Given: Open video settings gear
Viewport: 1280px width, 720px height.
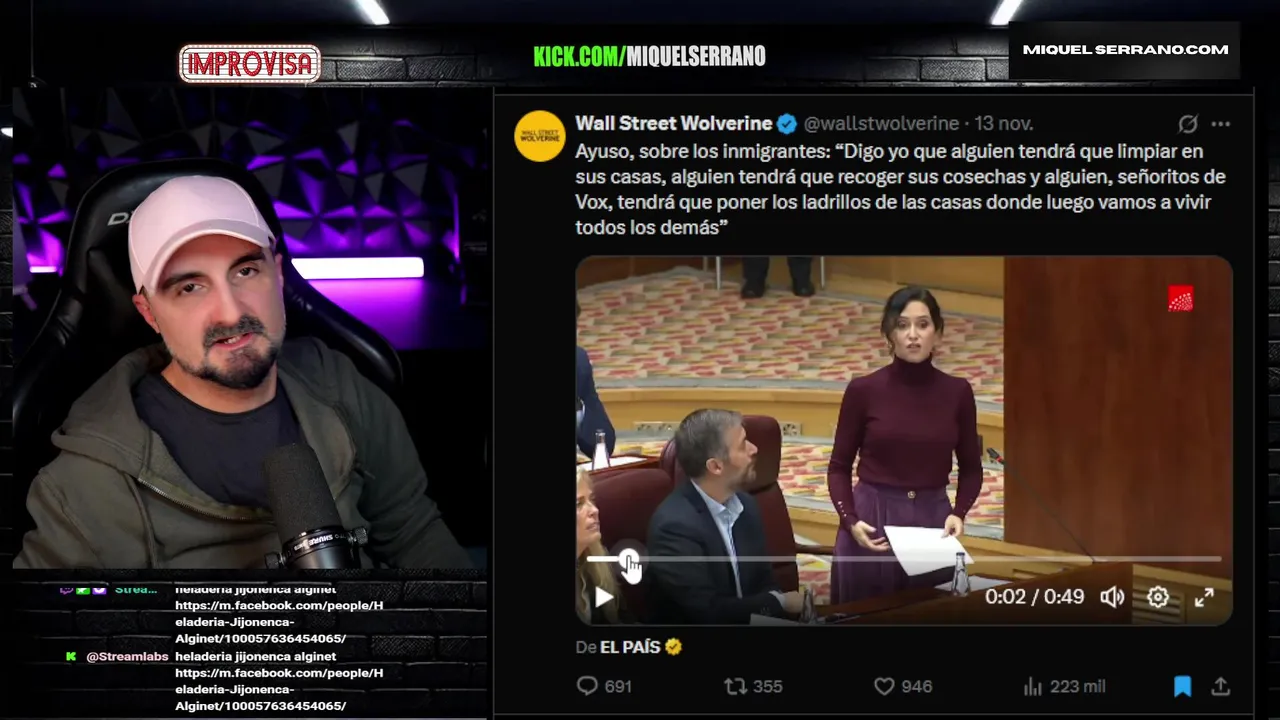Looking at the screenshot, I should click(1158, 597).
